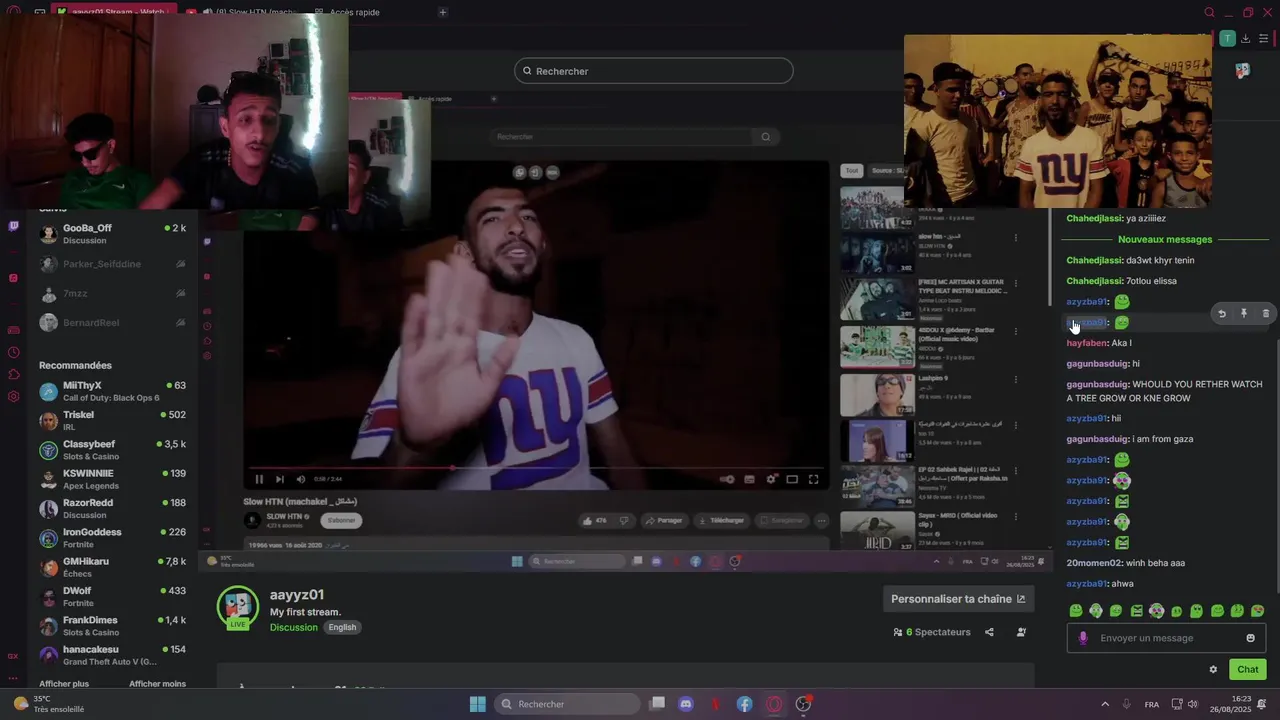Open KSWINNIIE recommended channel

pyautogui.click(x=112, y=479)
